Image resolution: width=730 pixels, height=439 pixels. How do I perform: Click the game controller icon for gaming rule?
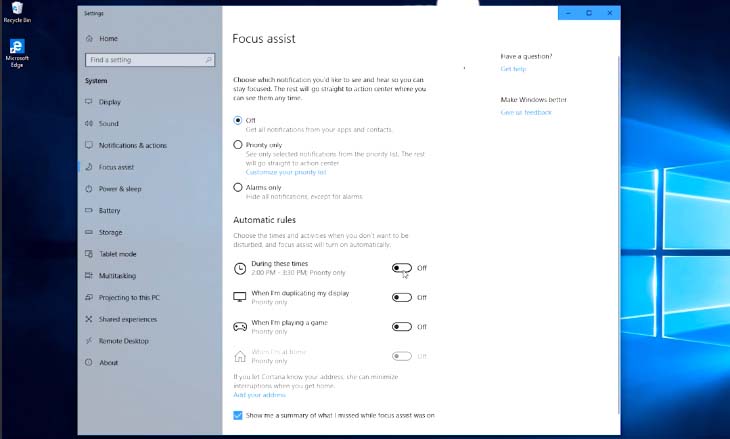click(x=240, y=327)
